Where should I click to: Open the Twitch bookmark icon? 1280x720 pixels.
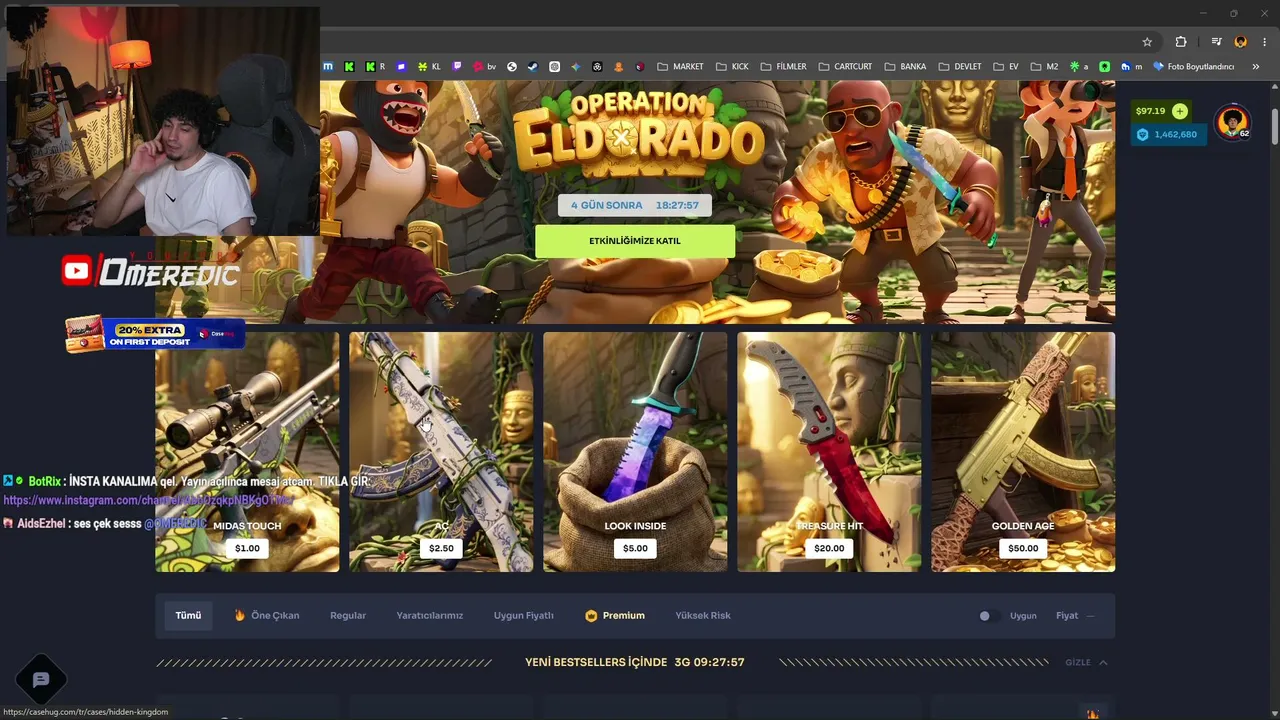pyautogui.click(x=458, y=67)
